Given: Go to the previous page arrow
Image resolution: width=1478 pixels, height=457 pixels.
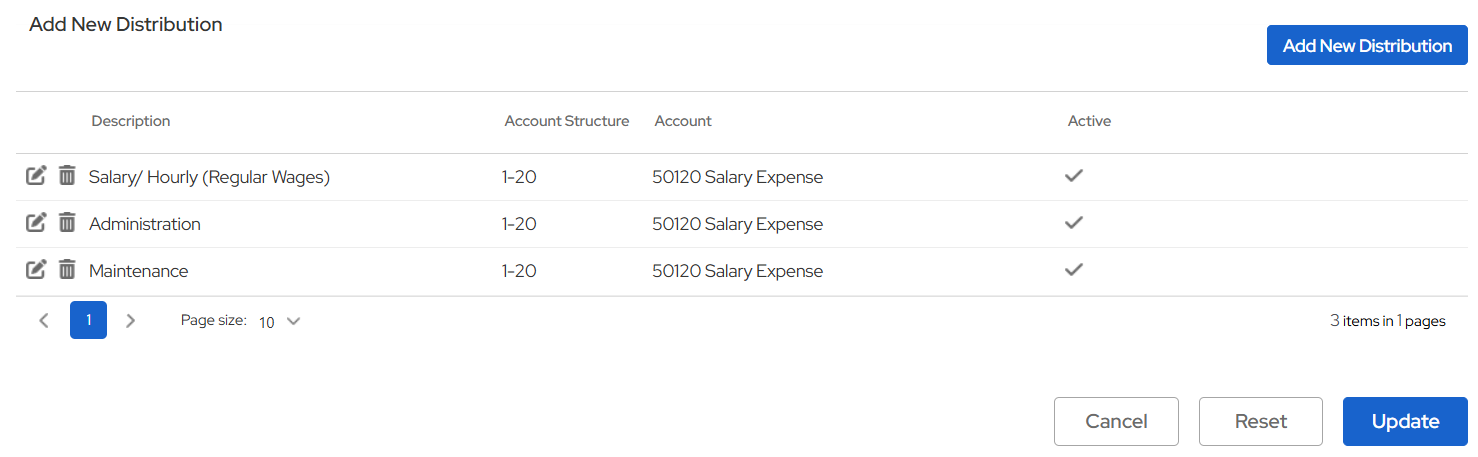Looking at the screenshot, I should tap(43, 321).
